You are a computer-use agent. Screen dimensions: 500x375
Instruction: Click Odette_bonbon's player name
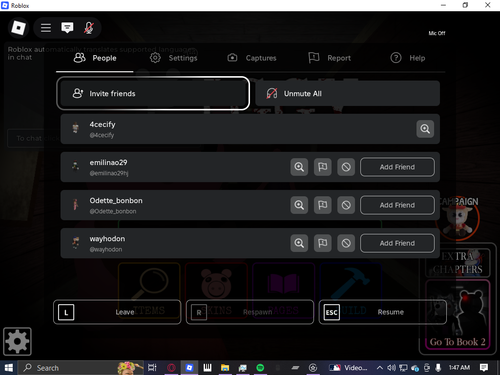tap(116, 201)
